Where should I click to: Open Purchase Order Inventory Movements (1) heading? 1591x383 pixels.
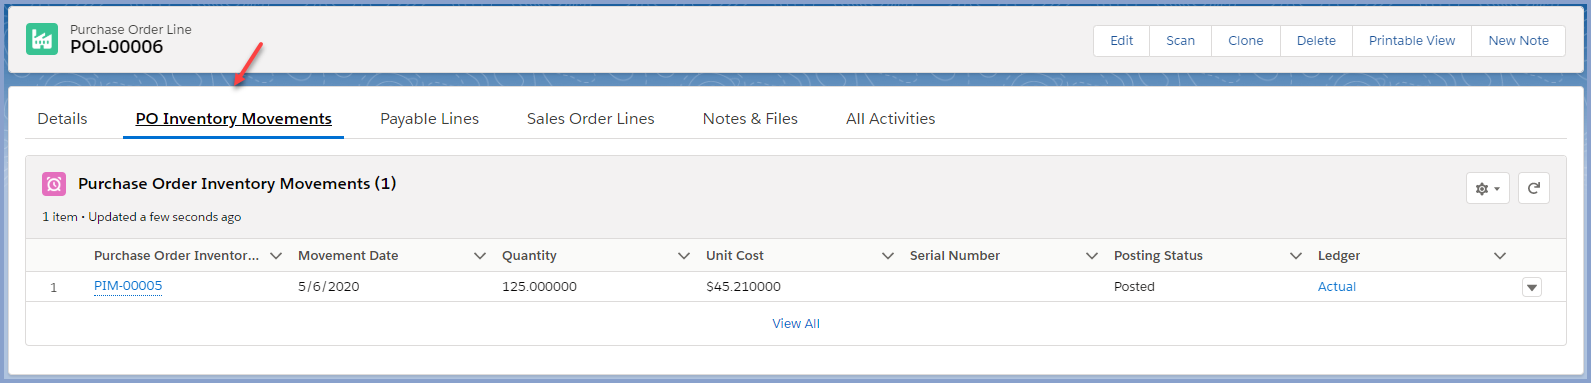click(x=237, y=184)
